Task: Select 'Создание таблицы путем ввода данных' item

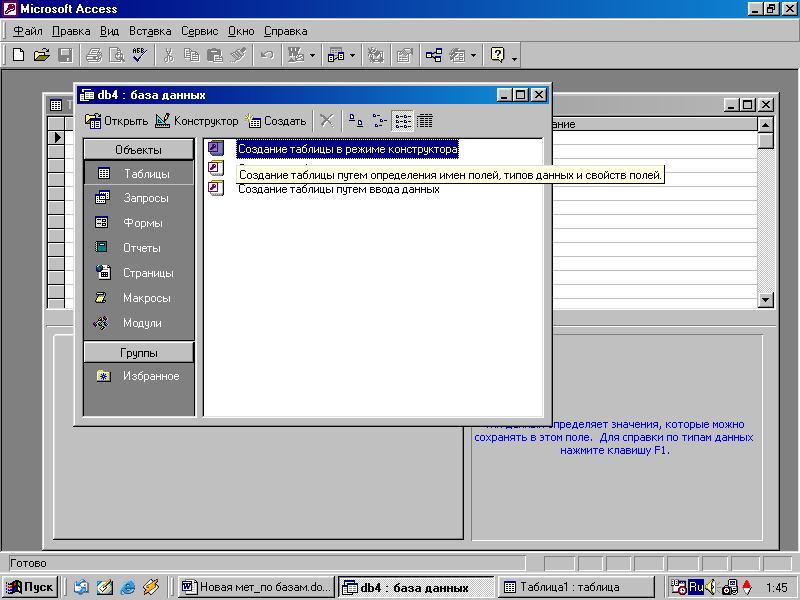Action: point(339,189)
